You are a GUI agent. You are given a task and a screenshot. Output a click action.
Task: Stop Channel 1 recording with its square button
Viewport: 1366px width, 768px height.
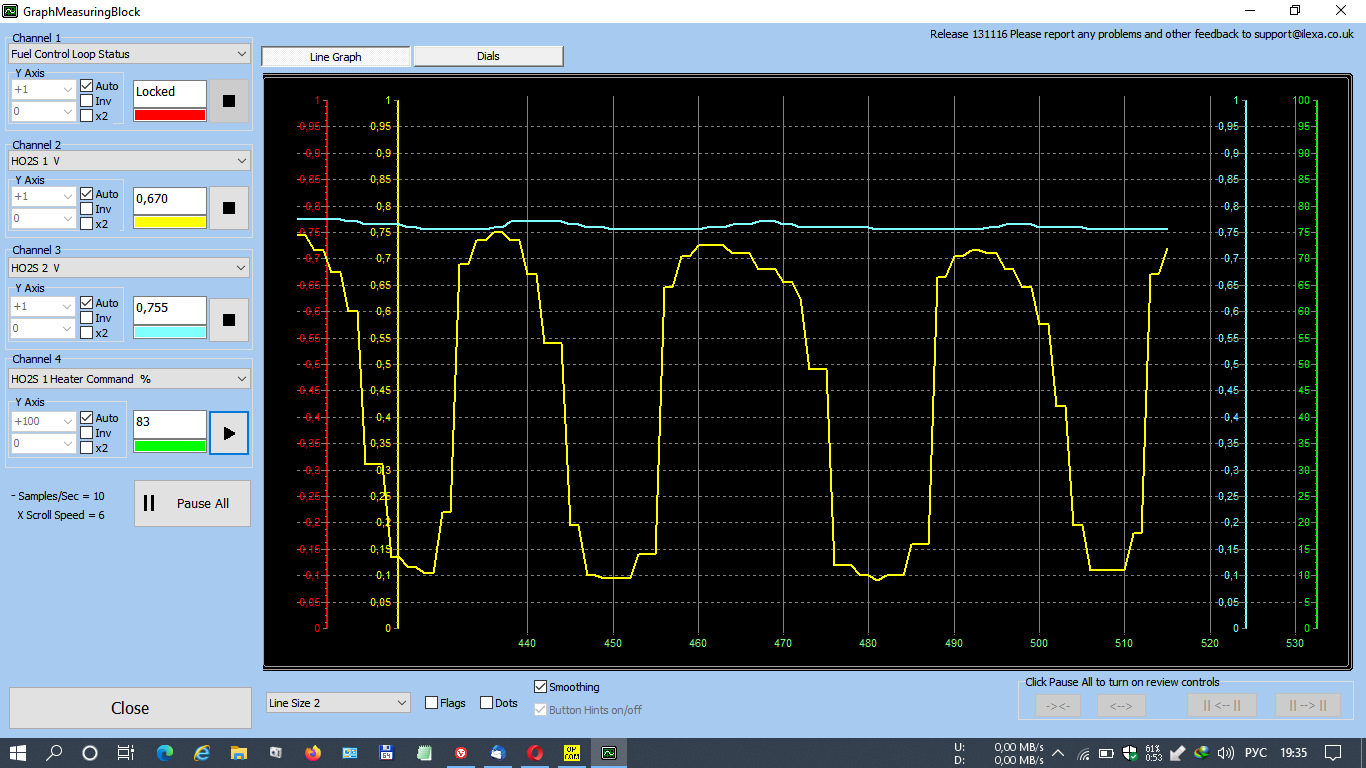(229, 101)
